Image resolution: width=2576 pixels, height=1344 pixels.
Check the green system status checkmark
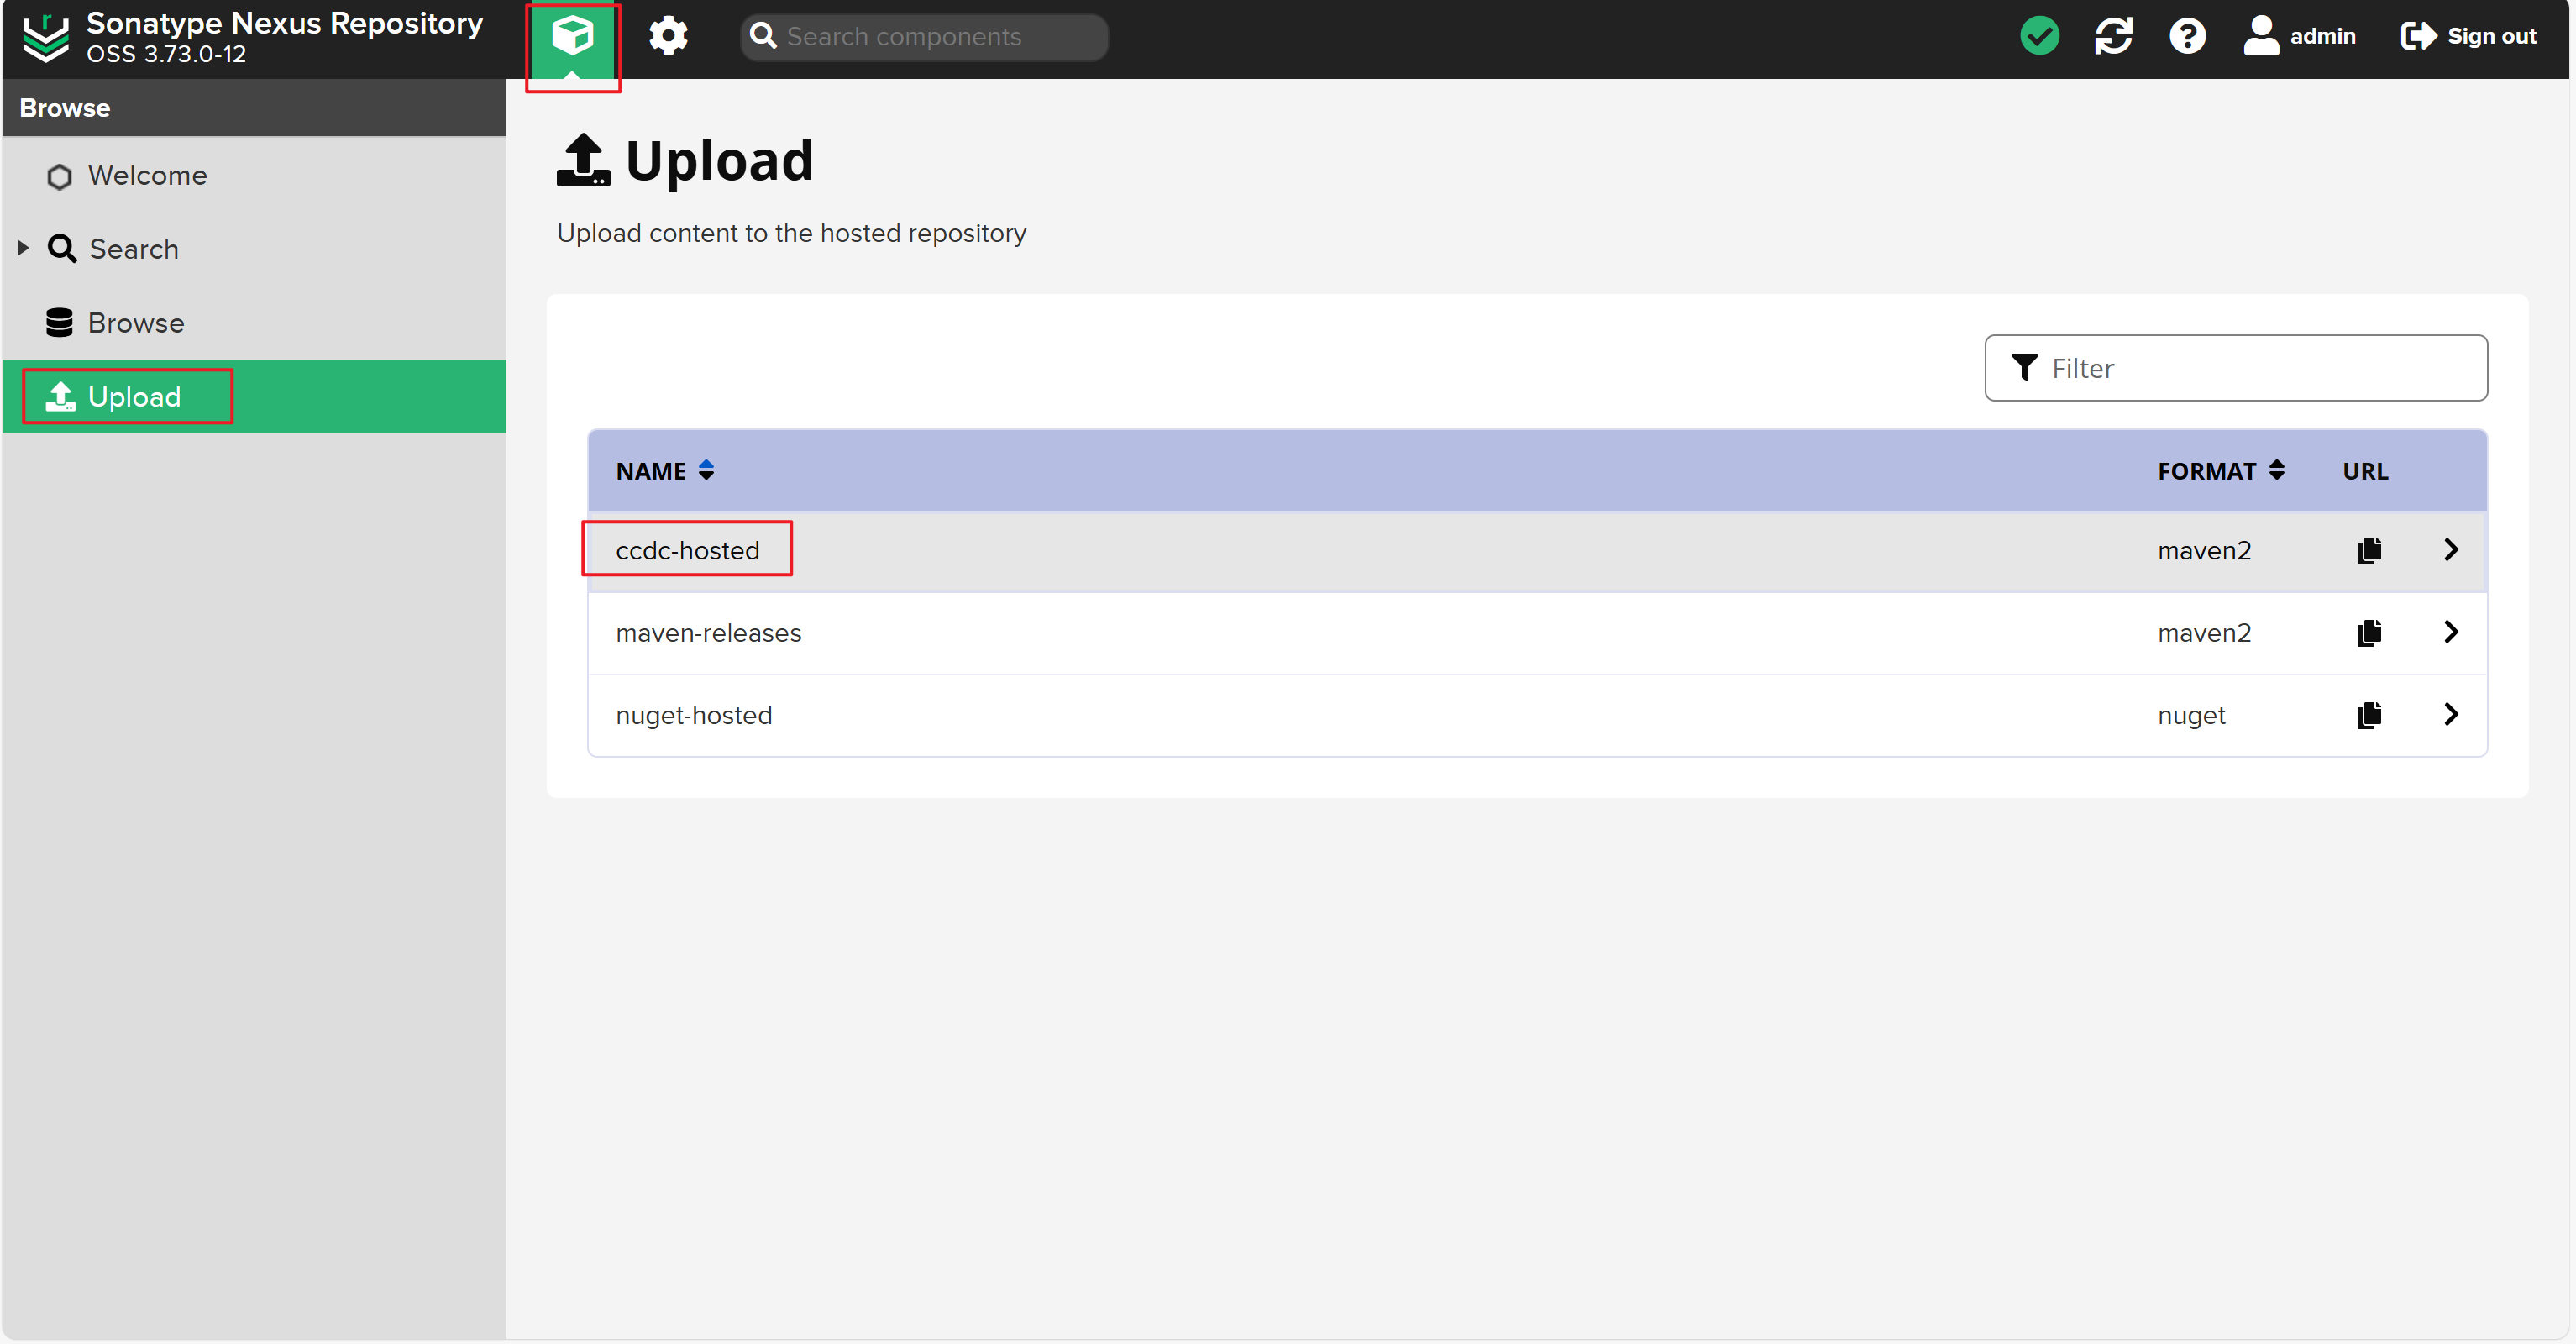2039,37
